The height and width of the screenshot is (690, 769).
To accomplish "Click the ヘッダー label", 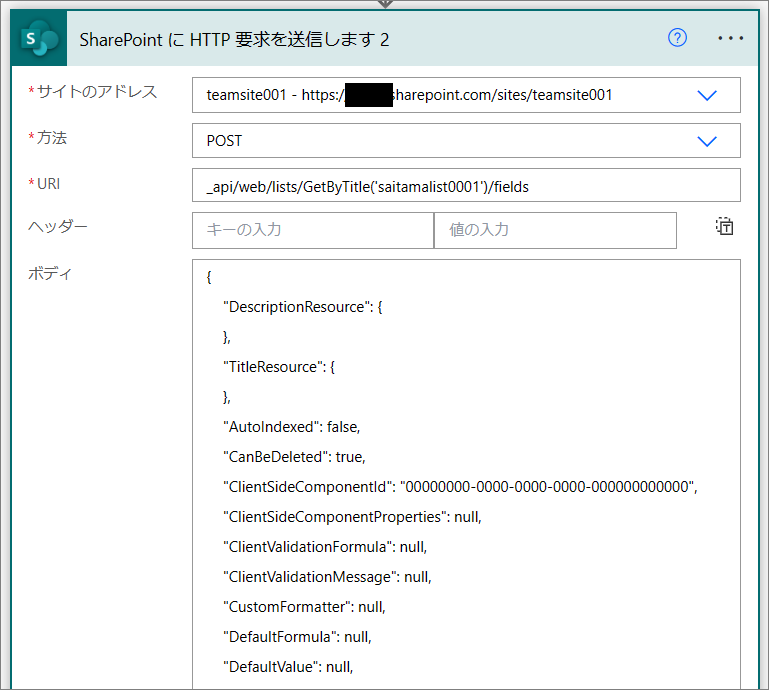I will (57, 226).
